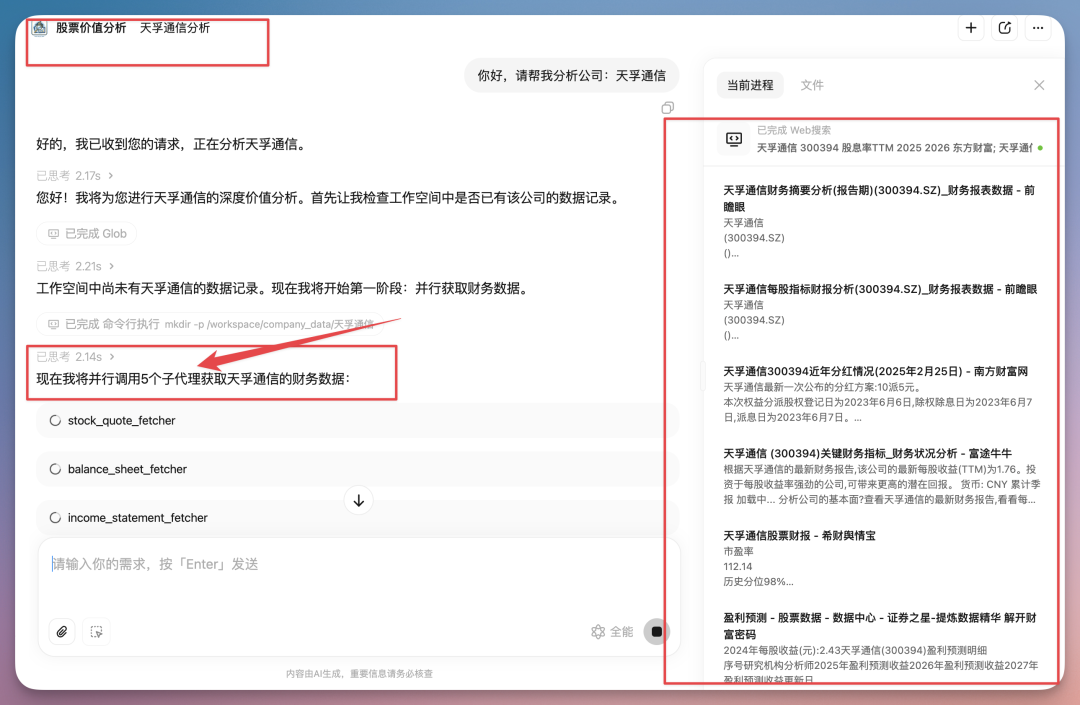Open a new conversation with the plus icon
This screenshot has width=1080, height=705.
(971, 27)
